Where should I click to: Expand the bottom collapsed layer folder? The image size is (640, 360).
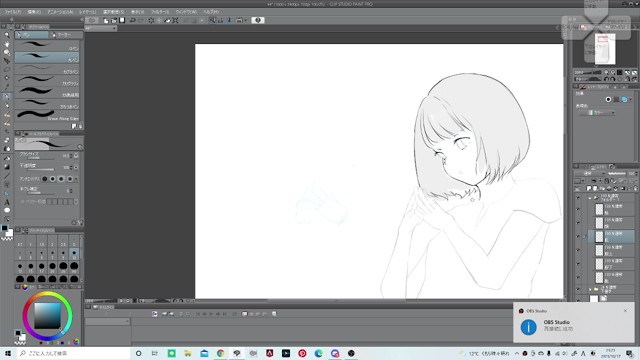(x=590, y=289)
